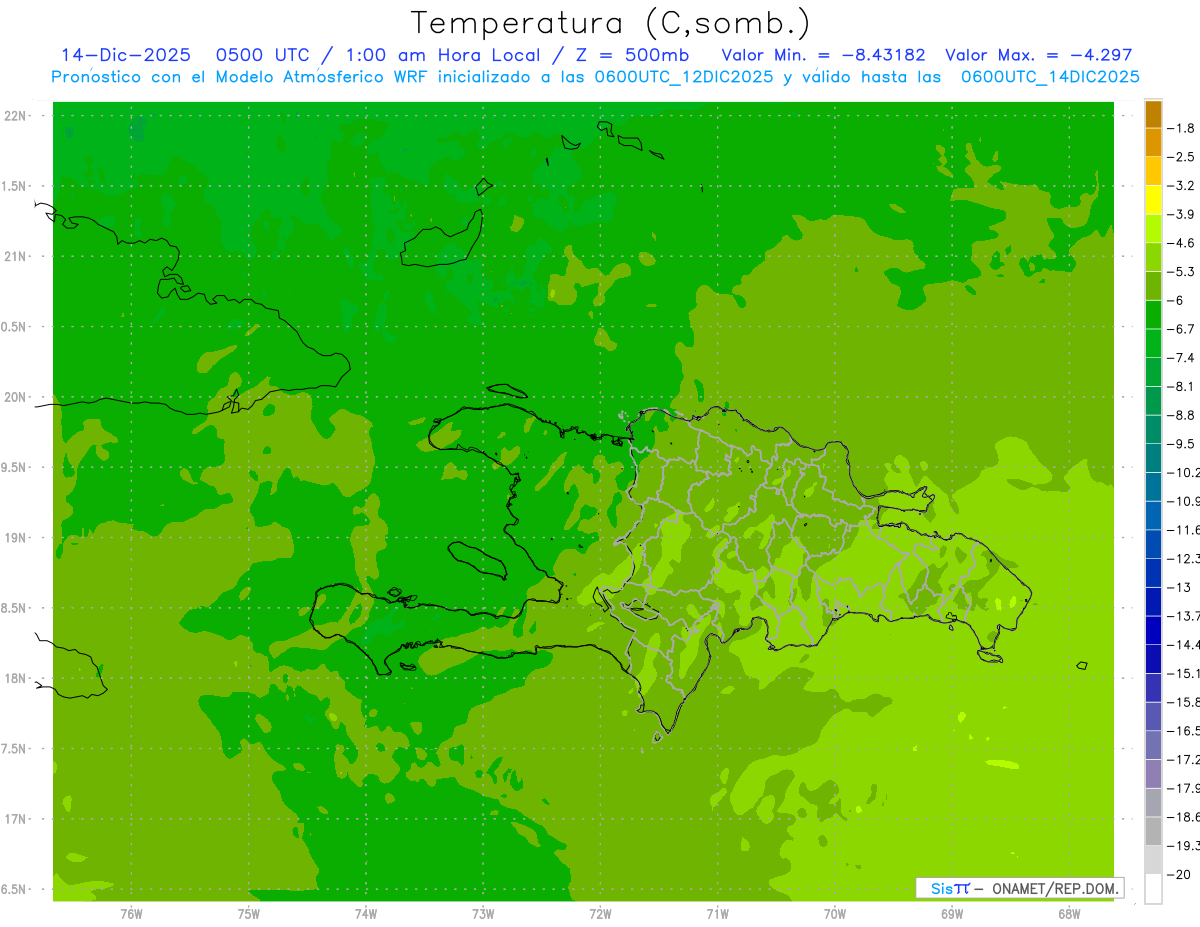Click the "73W" longitude label
This screenshot has height=927, width=1200.
[483, 914]
